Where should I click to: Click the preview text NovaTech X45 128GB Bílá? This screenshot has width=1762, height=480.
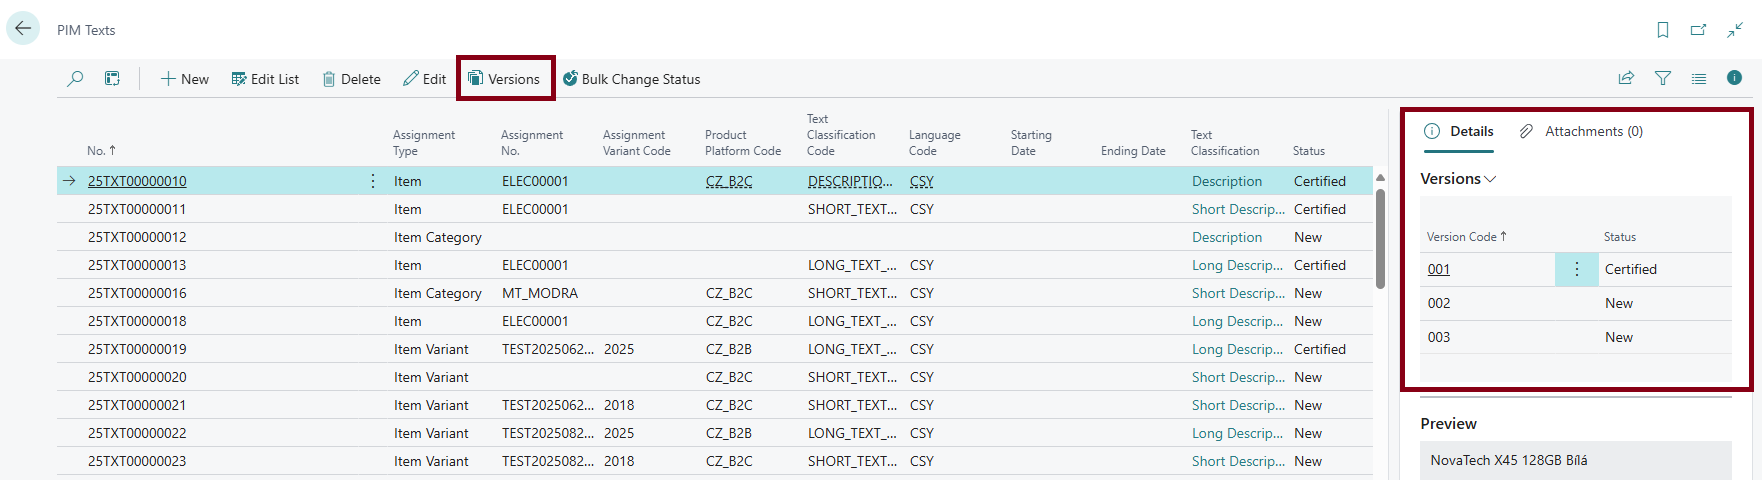click(1509, 460)
